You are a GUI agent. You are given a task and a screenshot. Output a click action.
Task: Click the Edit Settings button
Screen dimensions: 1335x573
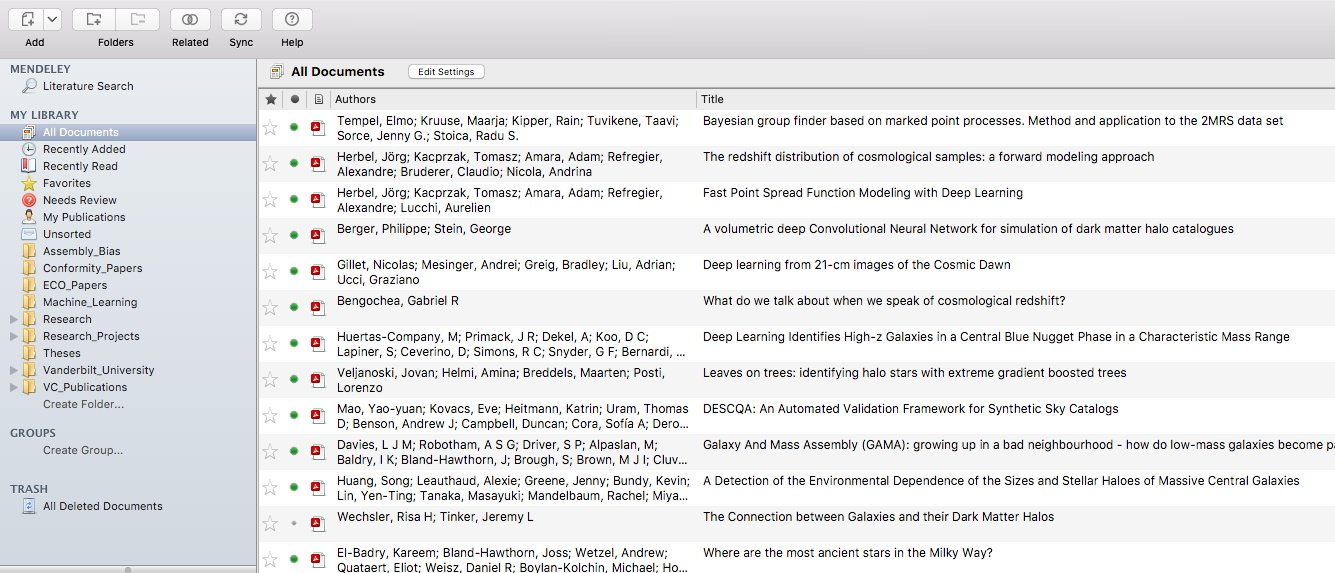446,72
